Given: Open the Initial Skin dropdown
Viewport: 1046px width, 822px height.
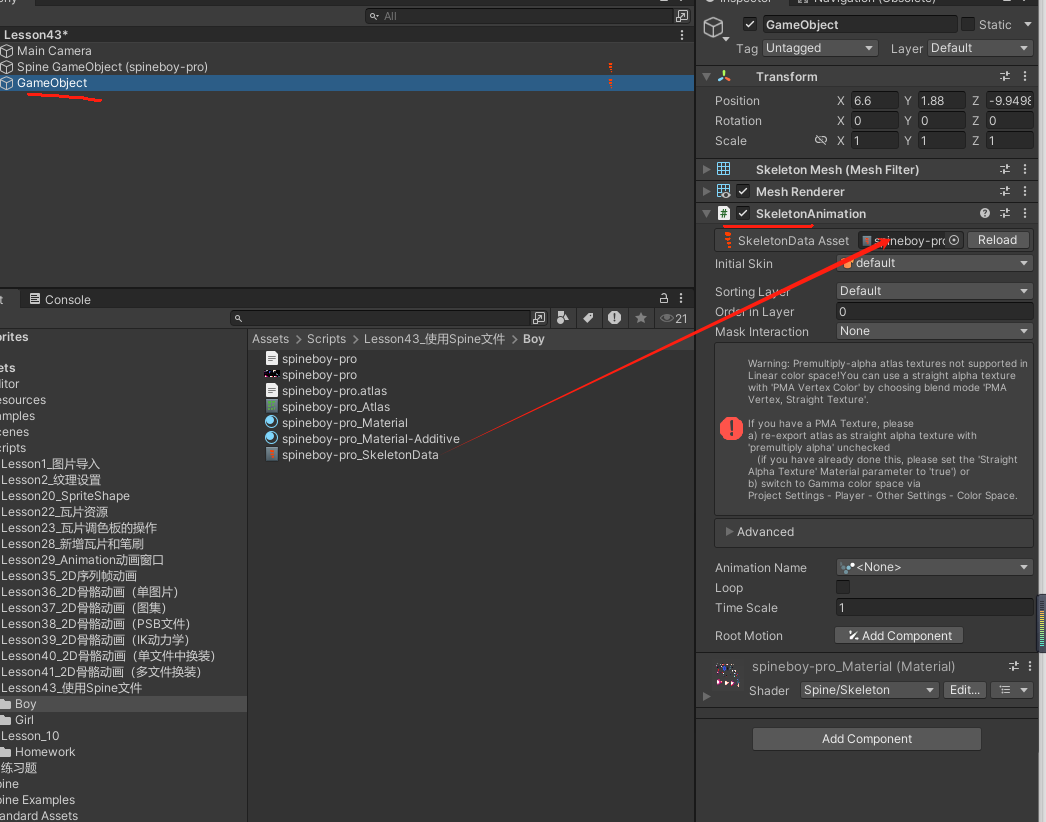Looking at the screenshot, I should coord(934,264).
